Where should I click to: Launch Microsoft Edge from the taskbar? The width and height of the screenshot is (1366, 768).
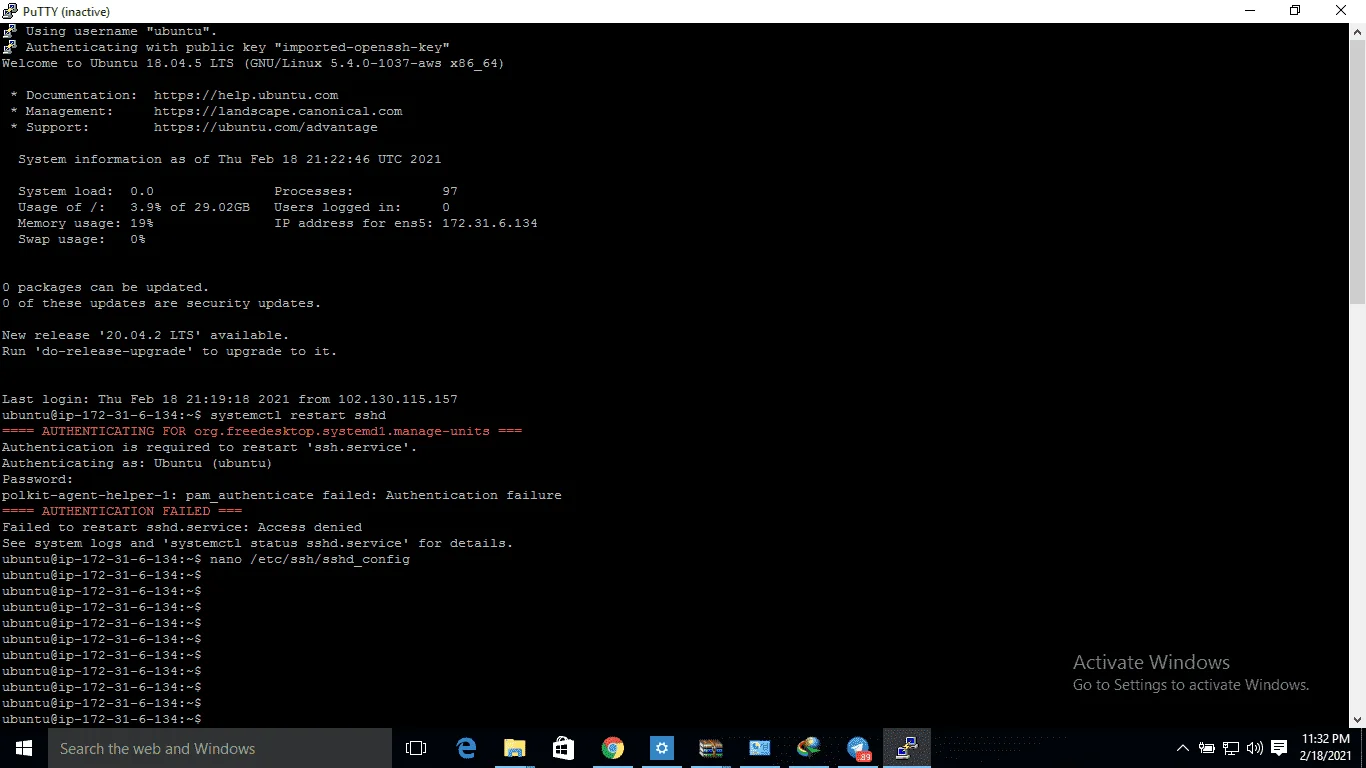[x=466, y=748]
